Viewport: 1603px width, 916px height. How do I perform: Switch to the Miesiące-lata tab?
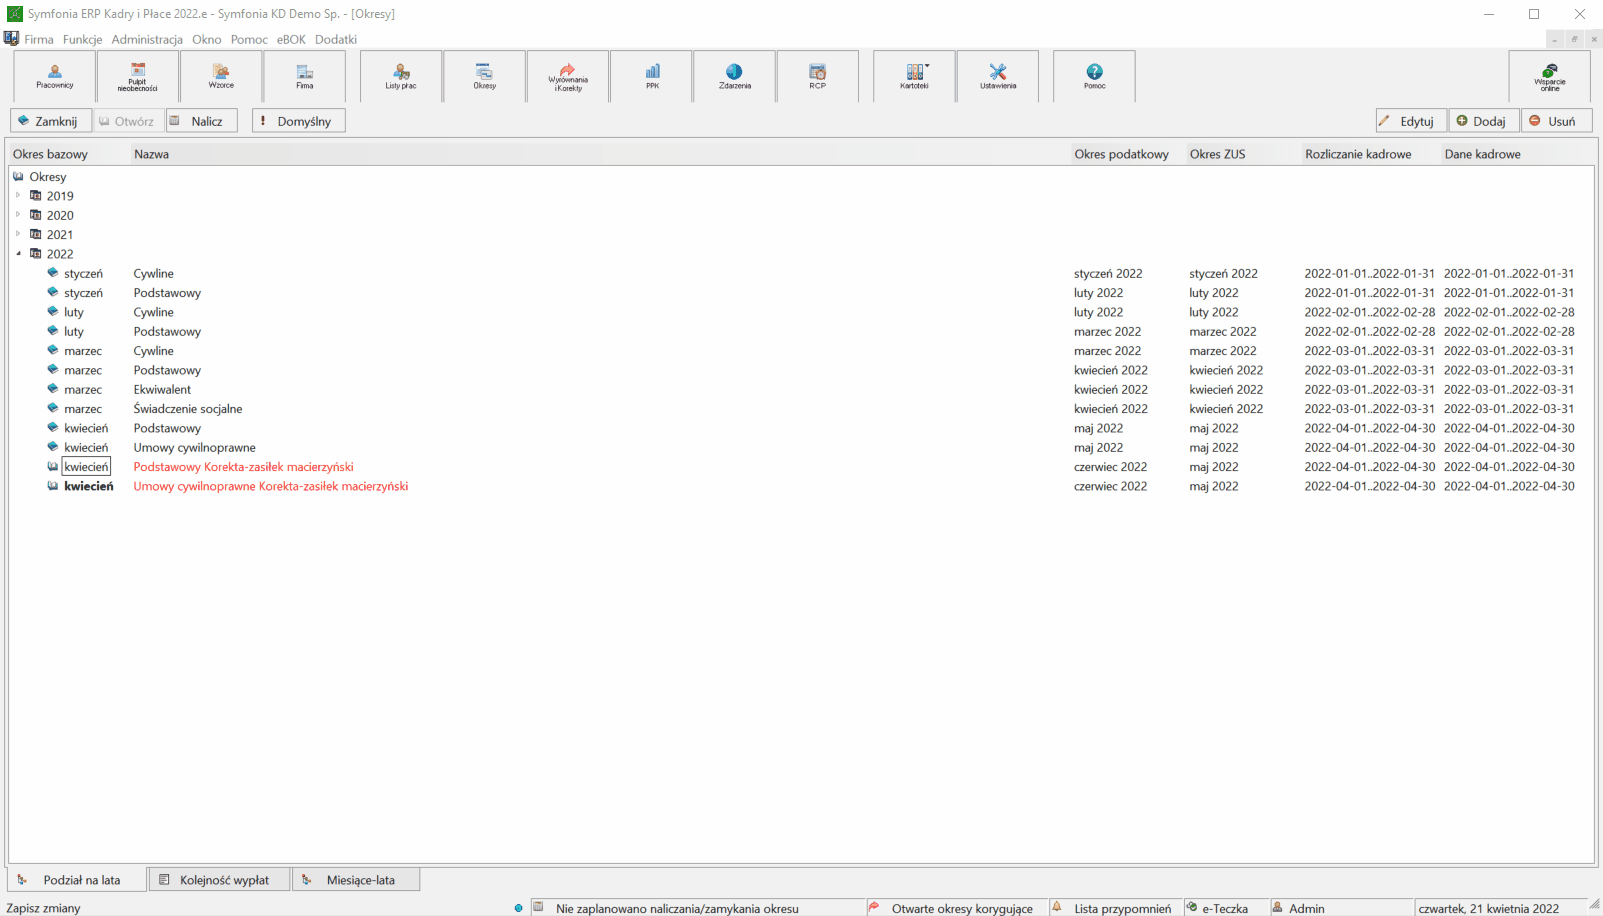pyautogui.click(x=355, y=880)
